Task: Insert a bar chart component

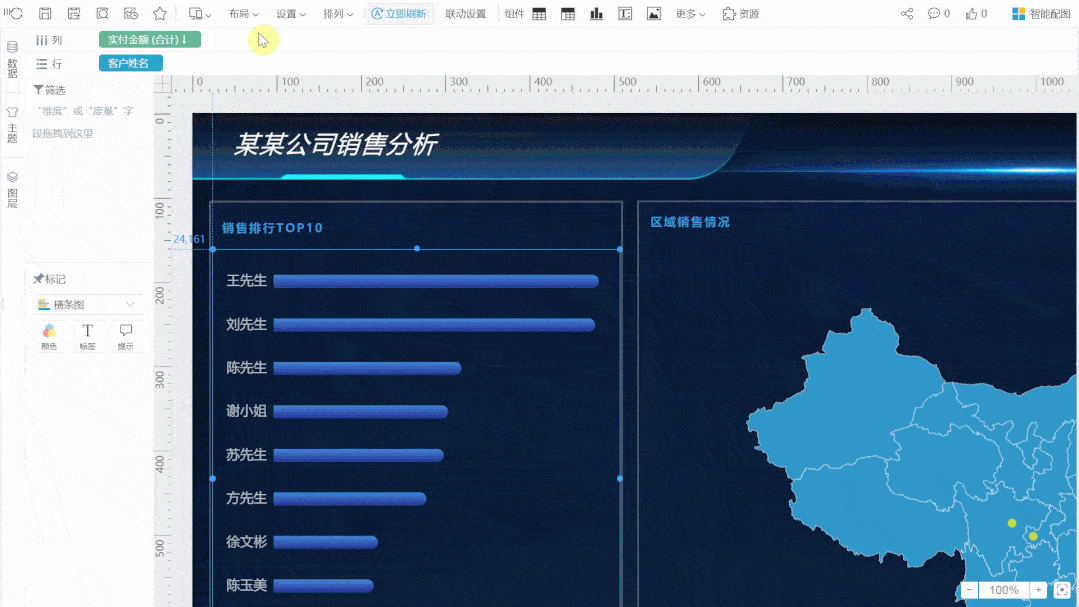Action: (x=597, y=14)
